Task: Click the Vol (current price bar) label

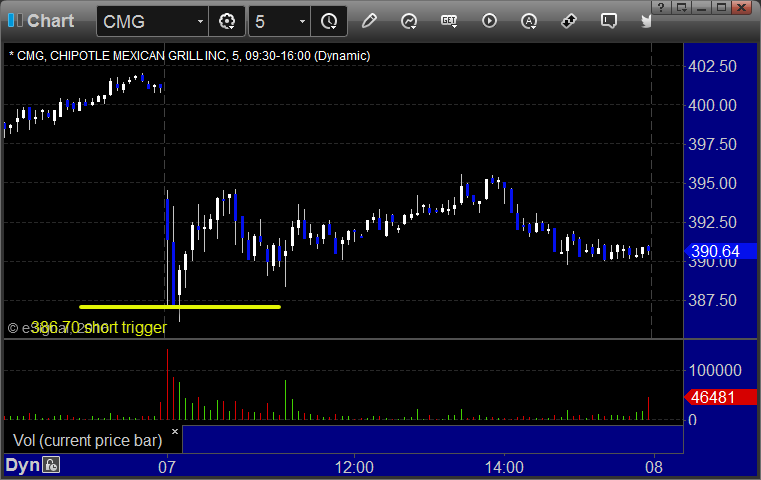Action: [x=87, y=440]
